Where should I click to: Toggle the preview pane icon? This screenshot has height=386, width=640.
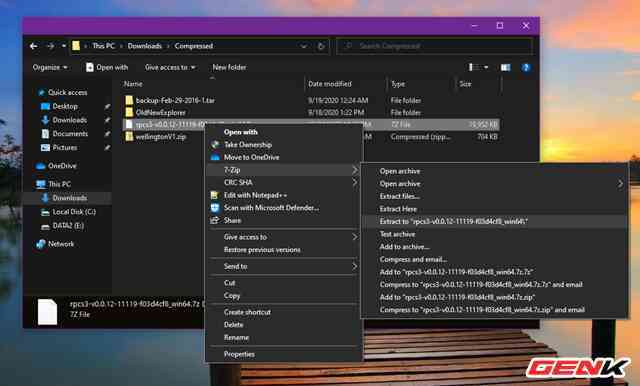(x=505, y=67)
